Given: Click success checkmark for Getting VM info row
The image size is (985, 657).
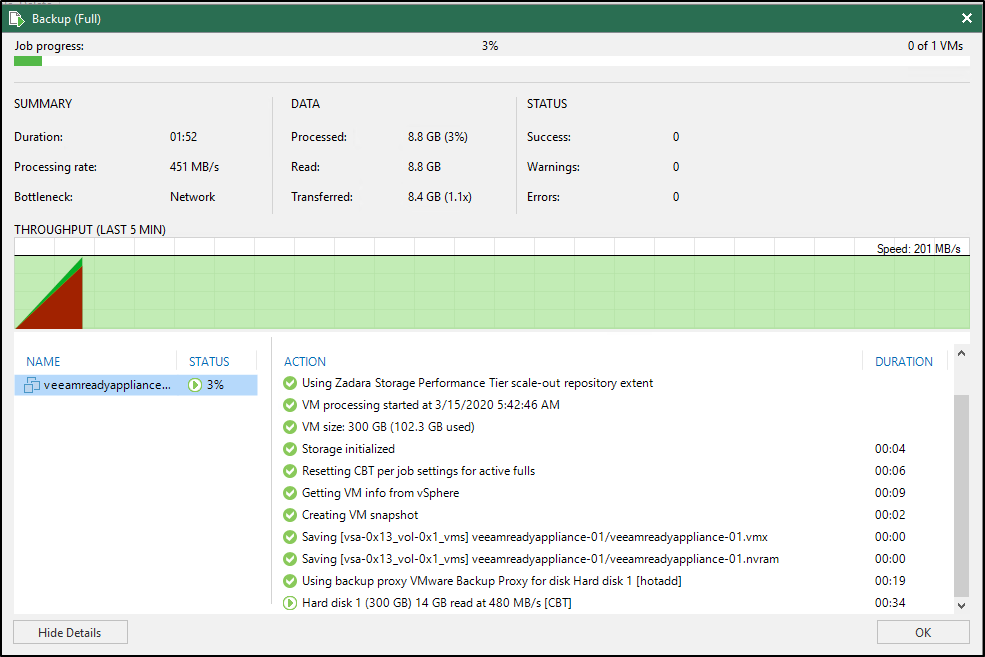Looking at the screenshot, I should coord(290,493).
